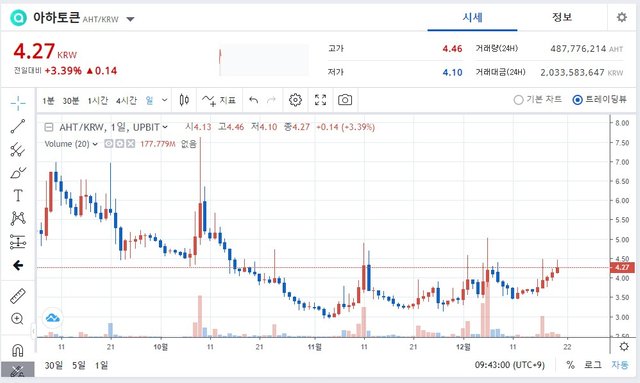
Task: Open the candlestick chart style selector
Action: pyautogui.click(x=184, y=100)
